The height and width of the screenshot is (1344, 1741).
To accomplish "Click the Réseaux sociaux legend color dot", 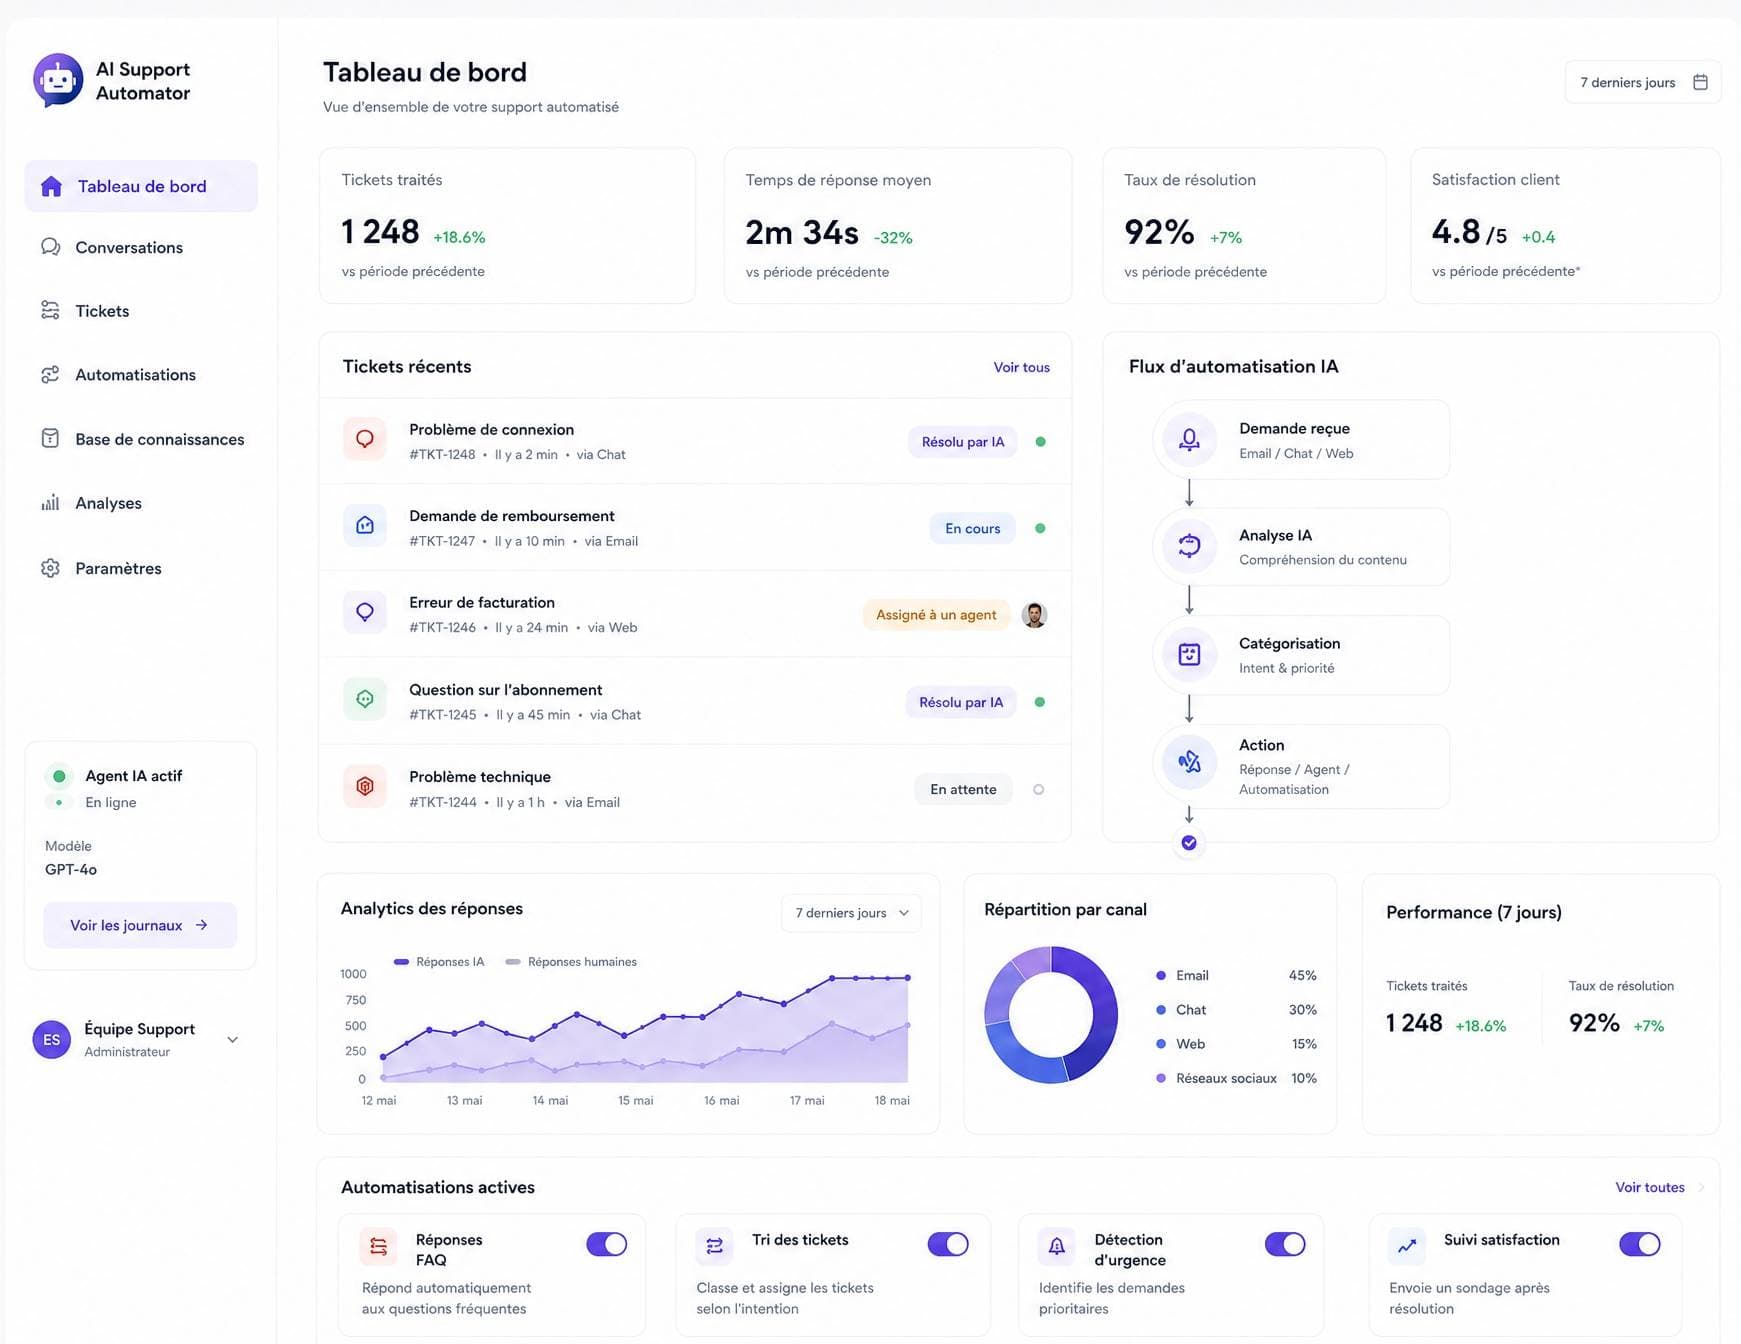I will pos(1160,1078).
